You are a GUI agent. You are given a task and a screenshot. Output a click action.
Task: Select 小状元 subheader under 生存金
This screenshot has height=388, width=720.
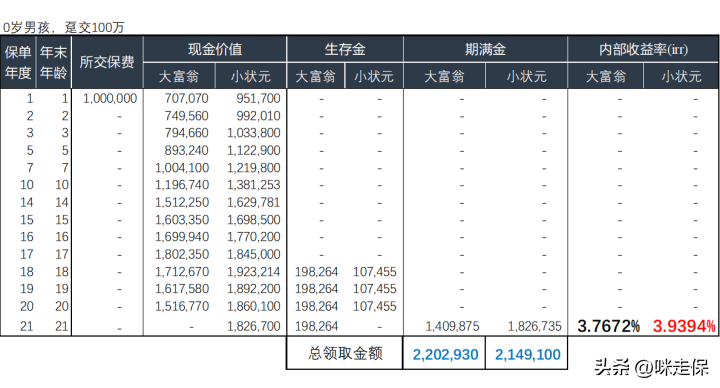click(x=374, y=76)
